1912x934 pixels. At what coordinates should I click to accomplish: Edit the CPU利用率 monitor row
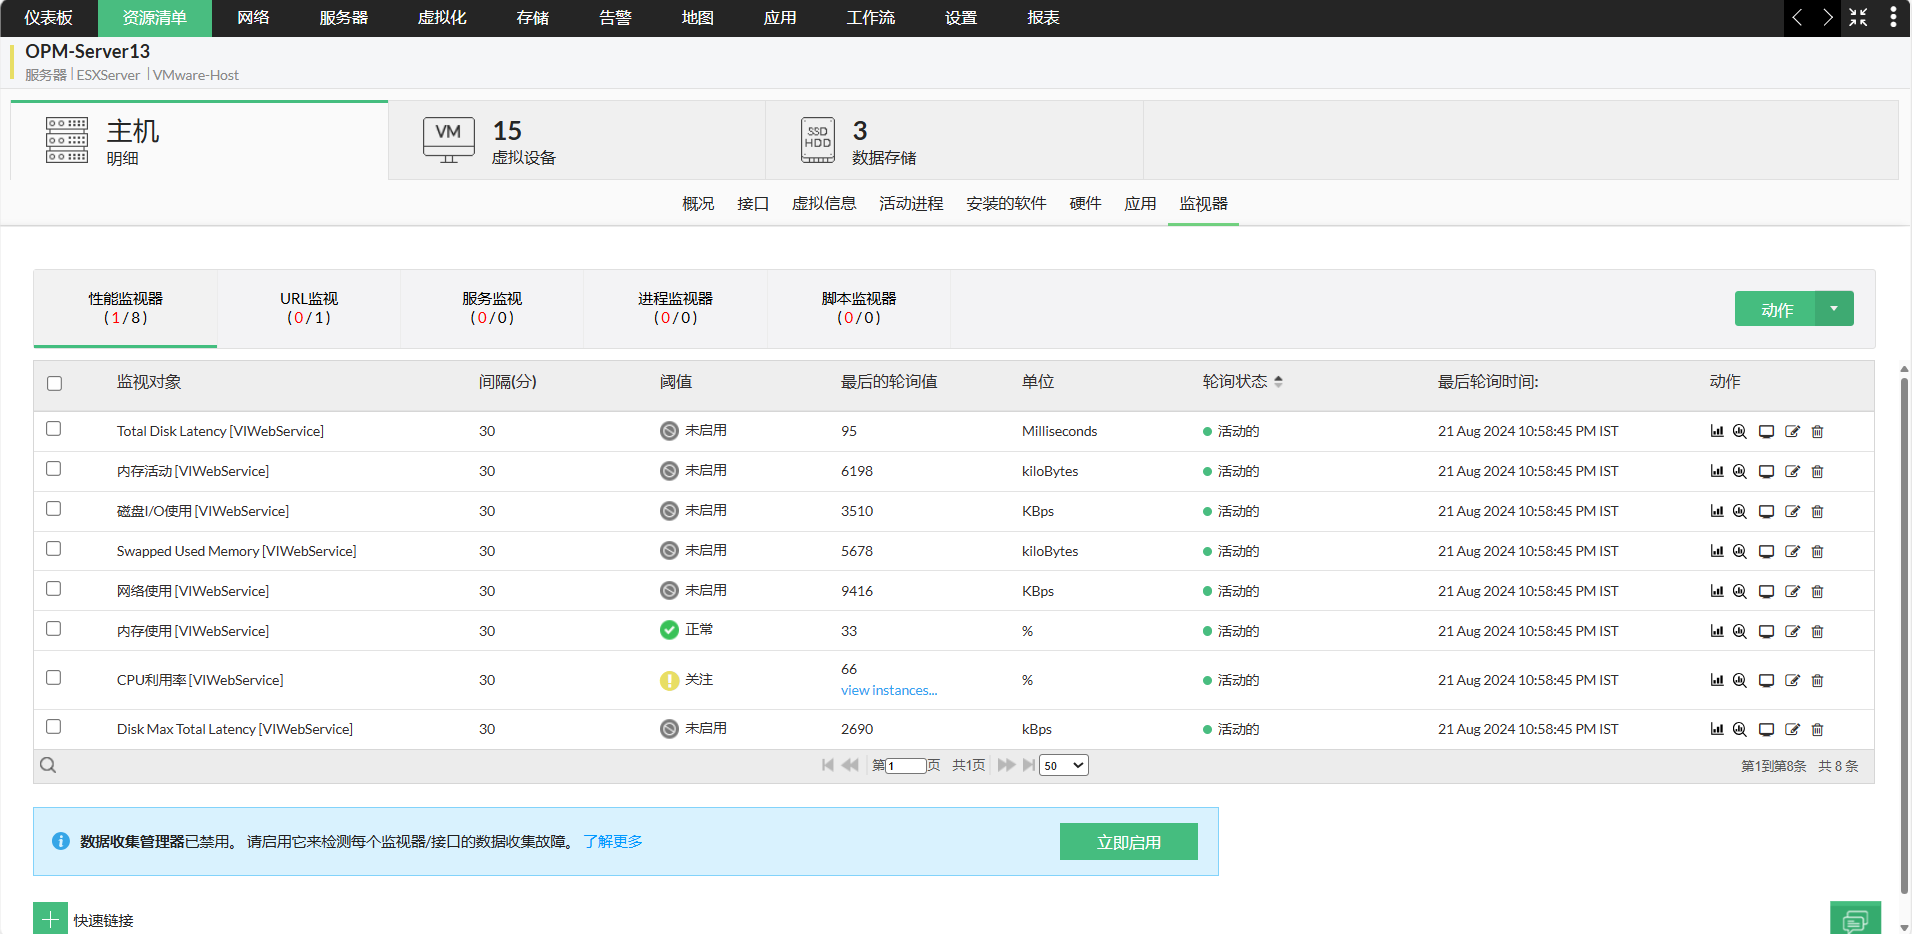pyautogui.click(x=1792, y=681)
